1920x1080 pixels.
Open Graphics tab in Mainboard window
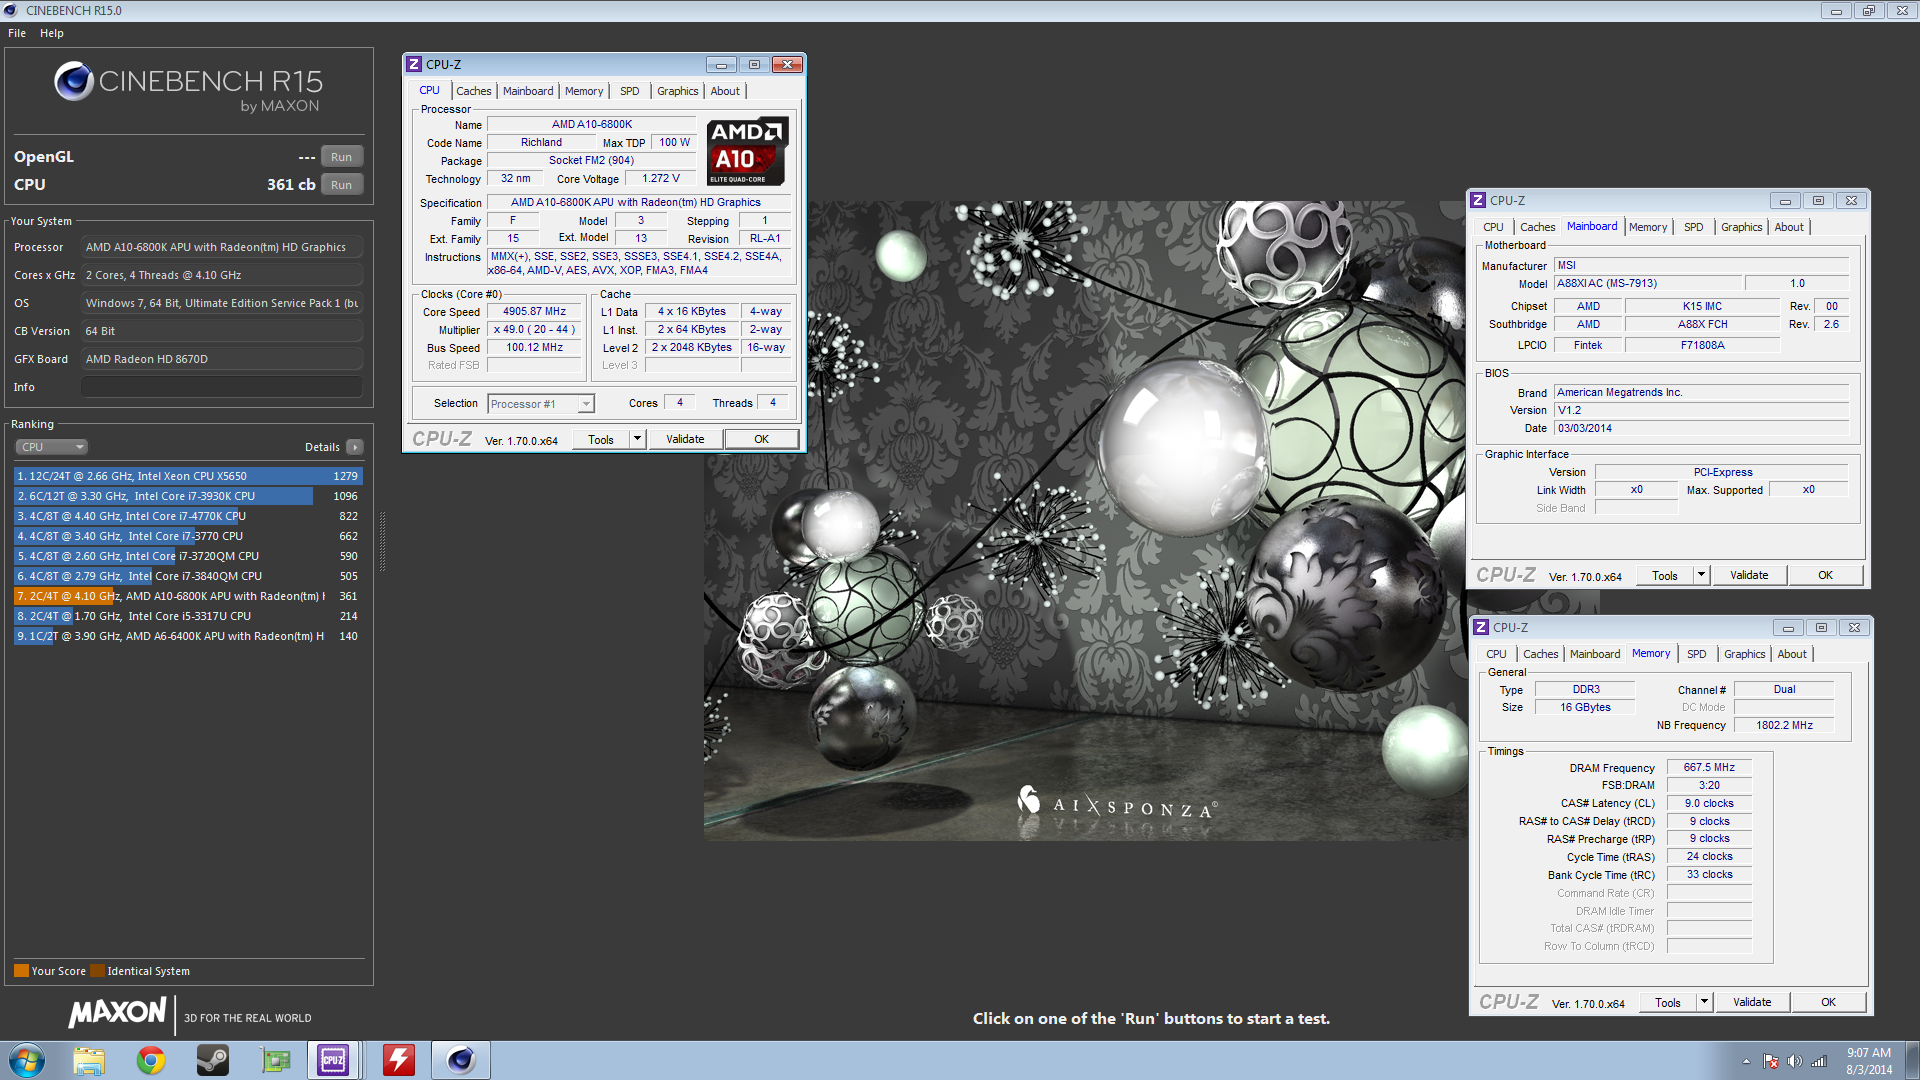(1741, 227)
